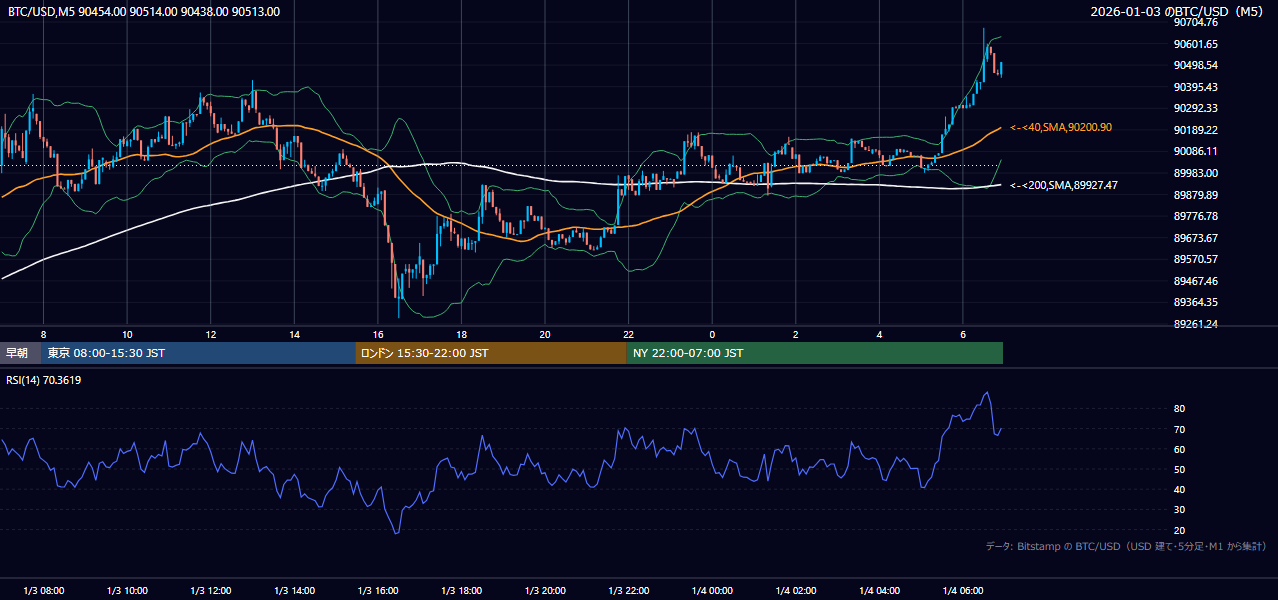Click the RSI axis level 60
Screen dimensions: 1278x600
[x=1179, y=449]
